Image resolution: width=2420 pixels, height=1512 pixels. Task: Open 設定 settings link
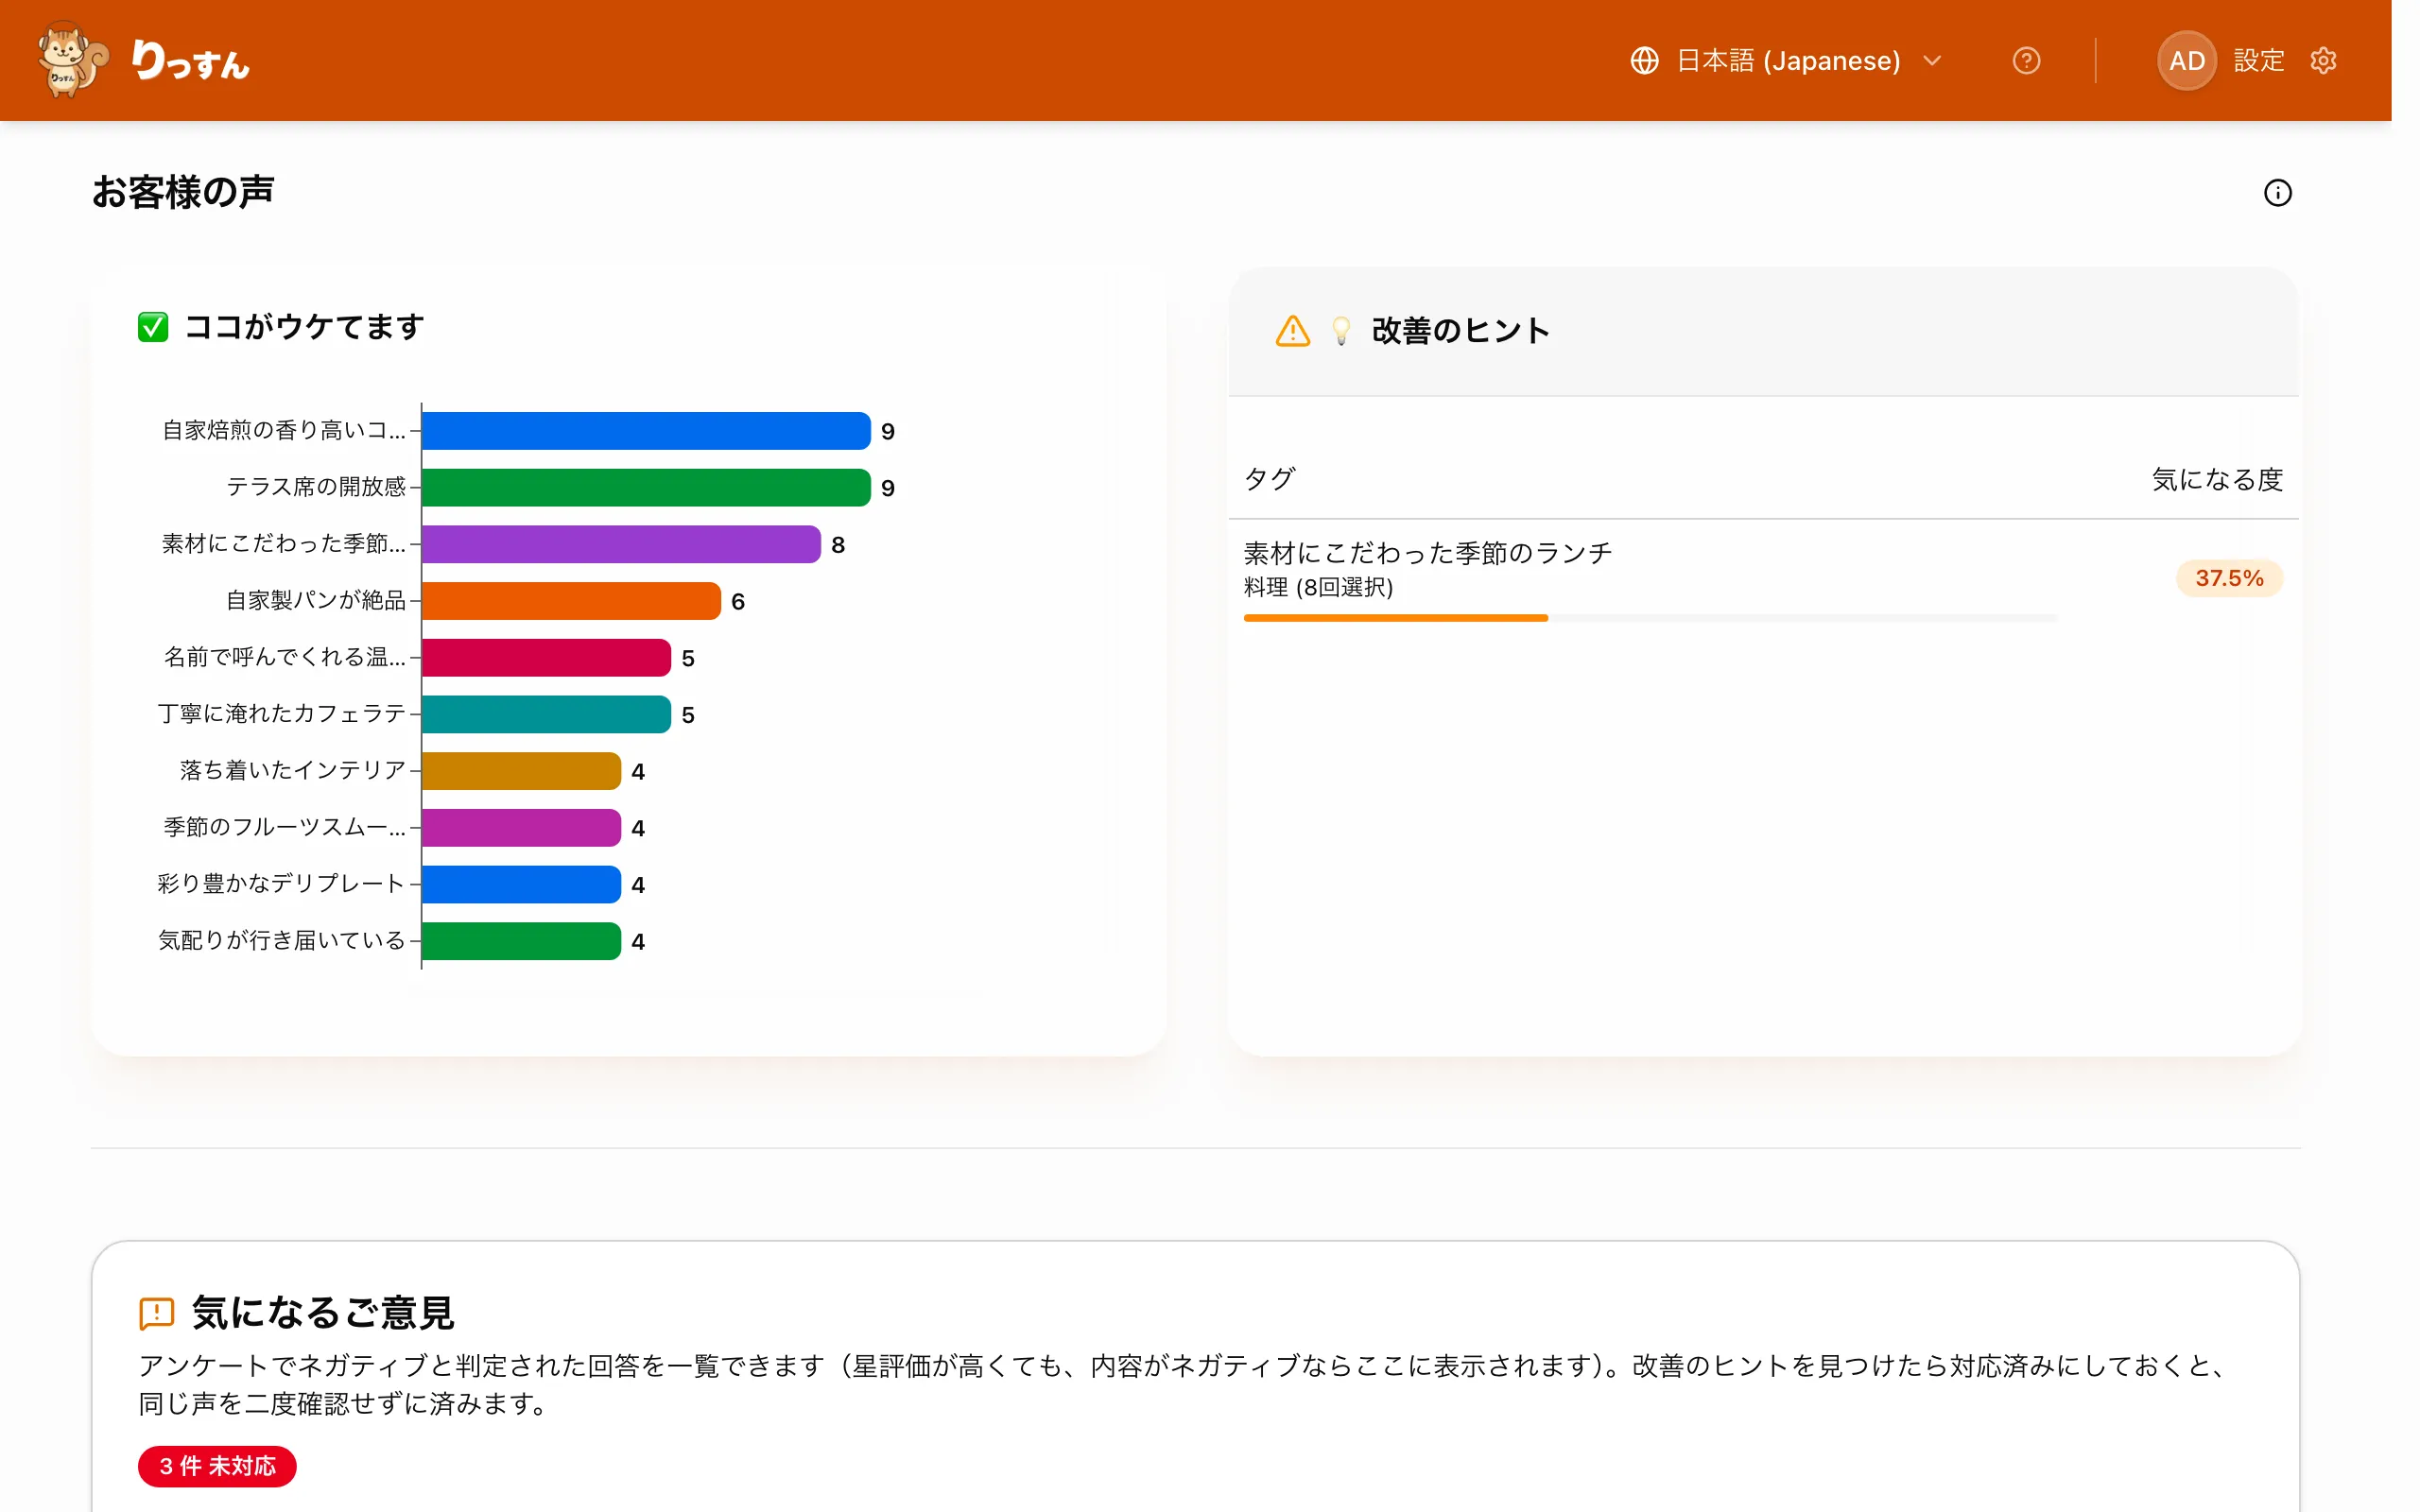pyautogui.click(x=2258, y=61)
